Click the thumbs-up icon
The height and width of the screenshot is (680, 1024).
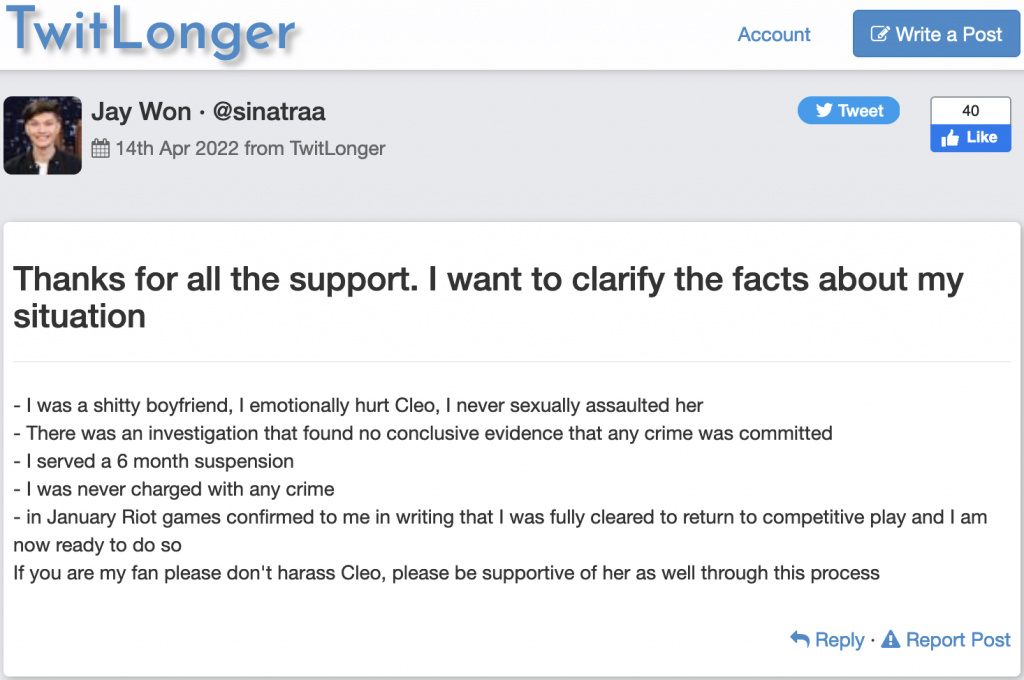tap(950, 138)
